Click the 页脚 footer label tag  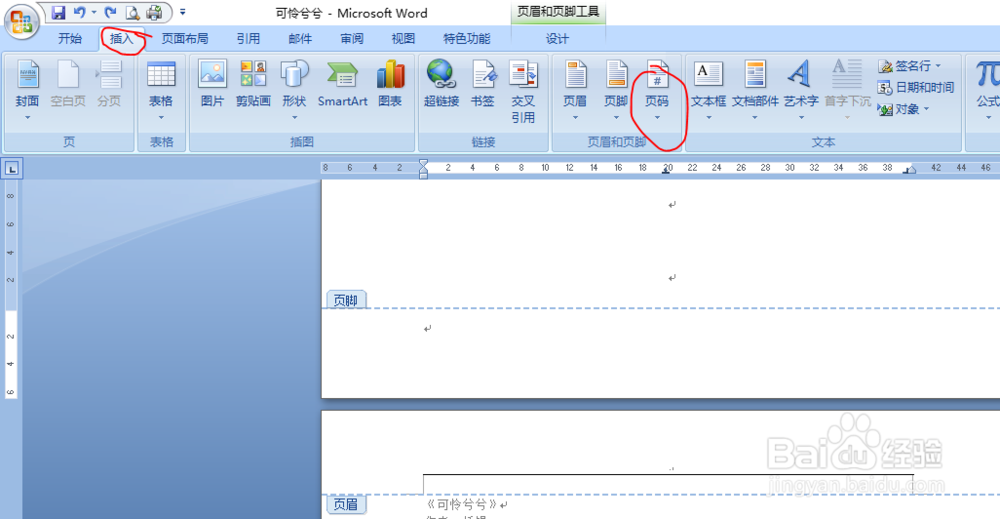(x=346, y=300)
